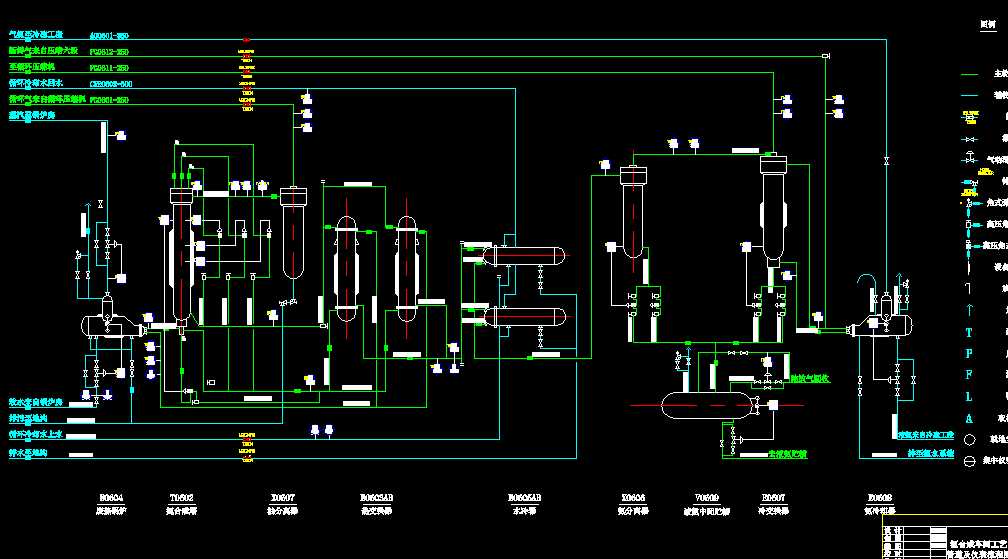Select the upward arrow legend symbol
Screen dimensions: 1008x559
click(x=969, y=310)
